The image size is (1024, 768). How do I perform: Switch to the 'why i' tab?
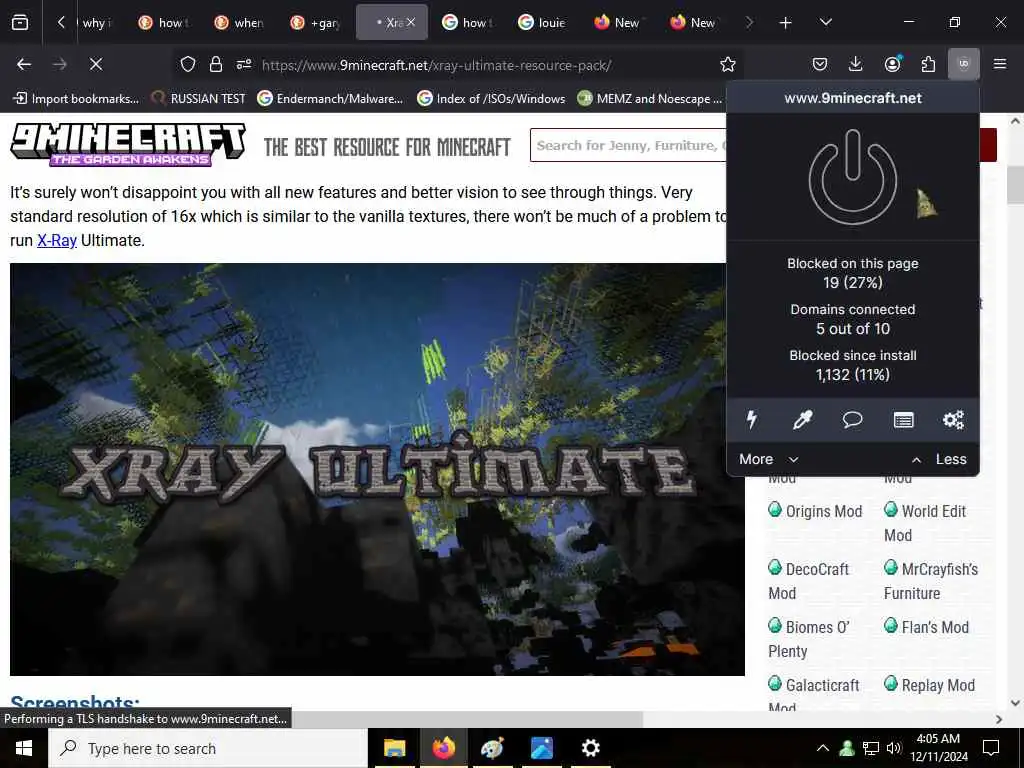95,22
